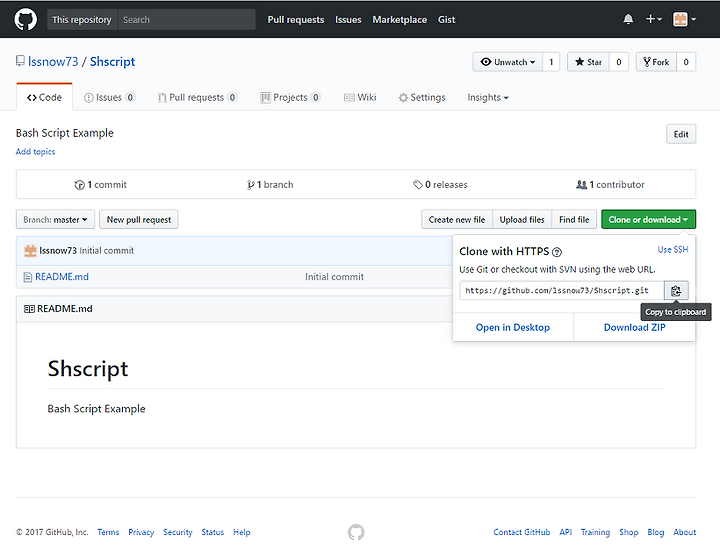The width and height of the screenshot is (720, 549).
Task: Open the Branch: master selector
Action: 55,219
